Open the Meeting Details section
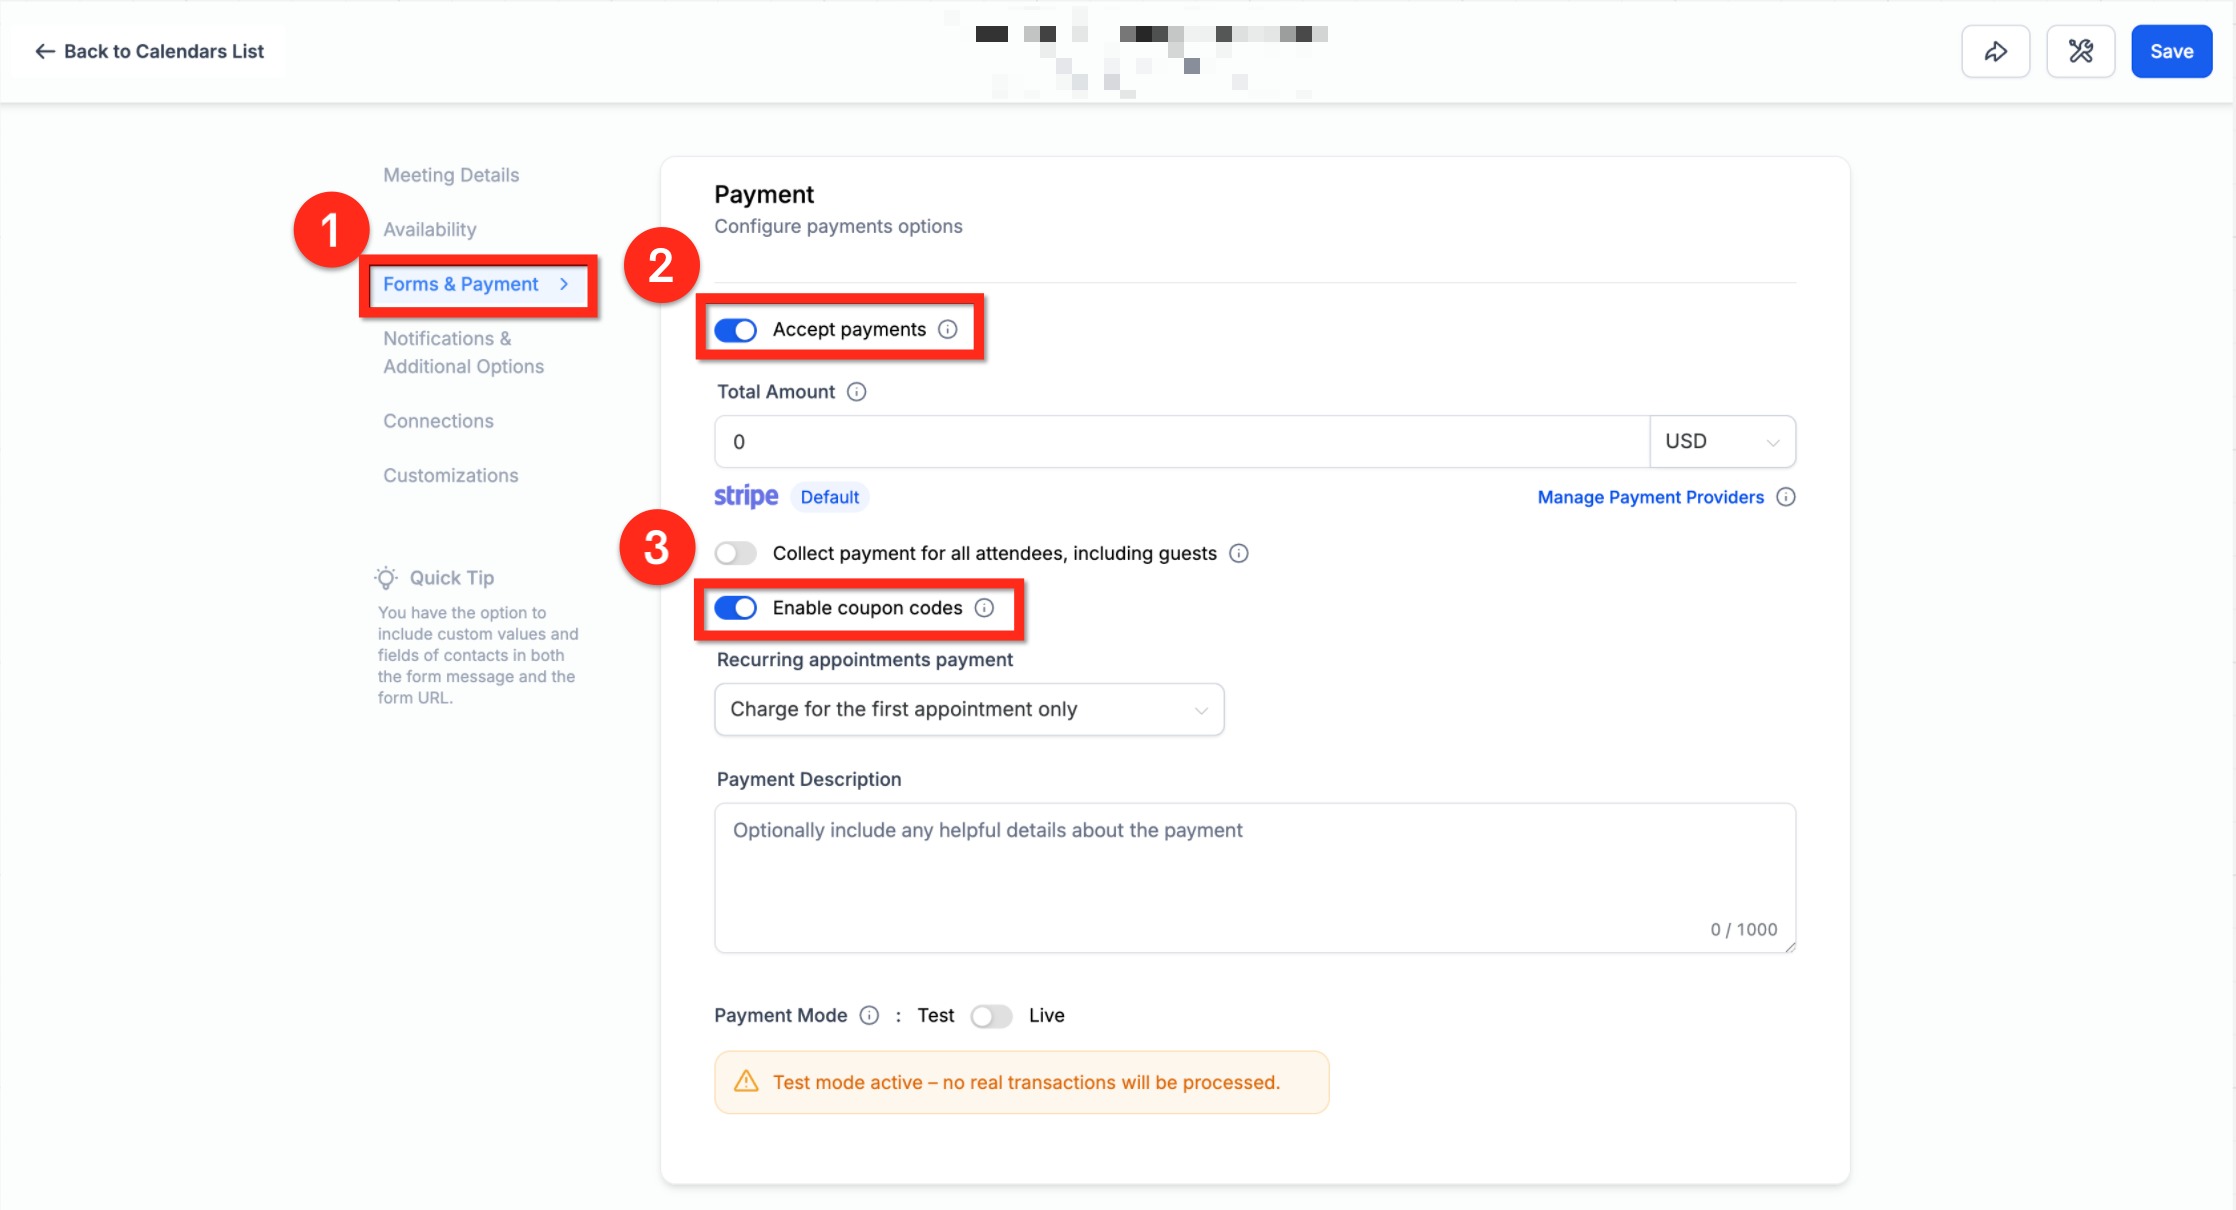This screenshot has height=1210, width=2236. click(451, 175)
